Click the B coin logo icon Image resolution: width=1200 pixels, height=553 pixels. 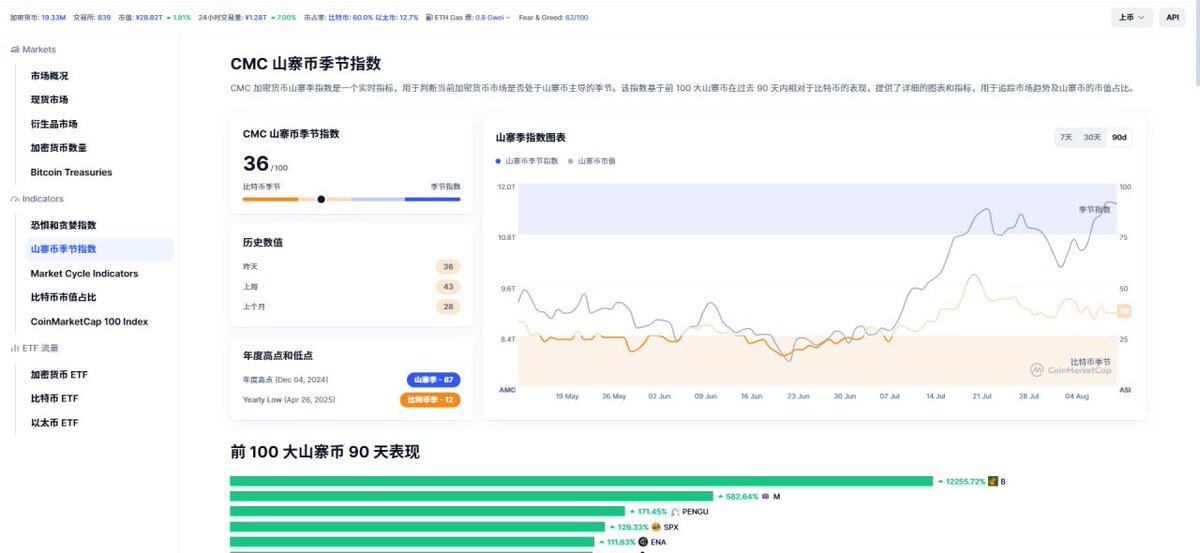(993, 482)
